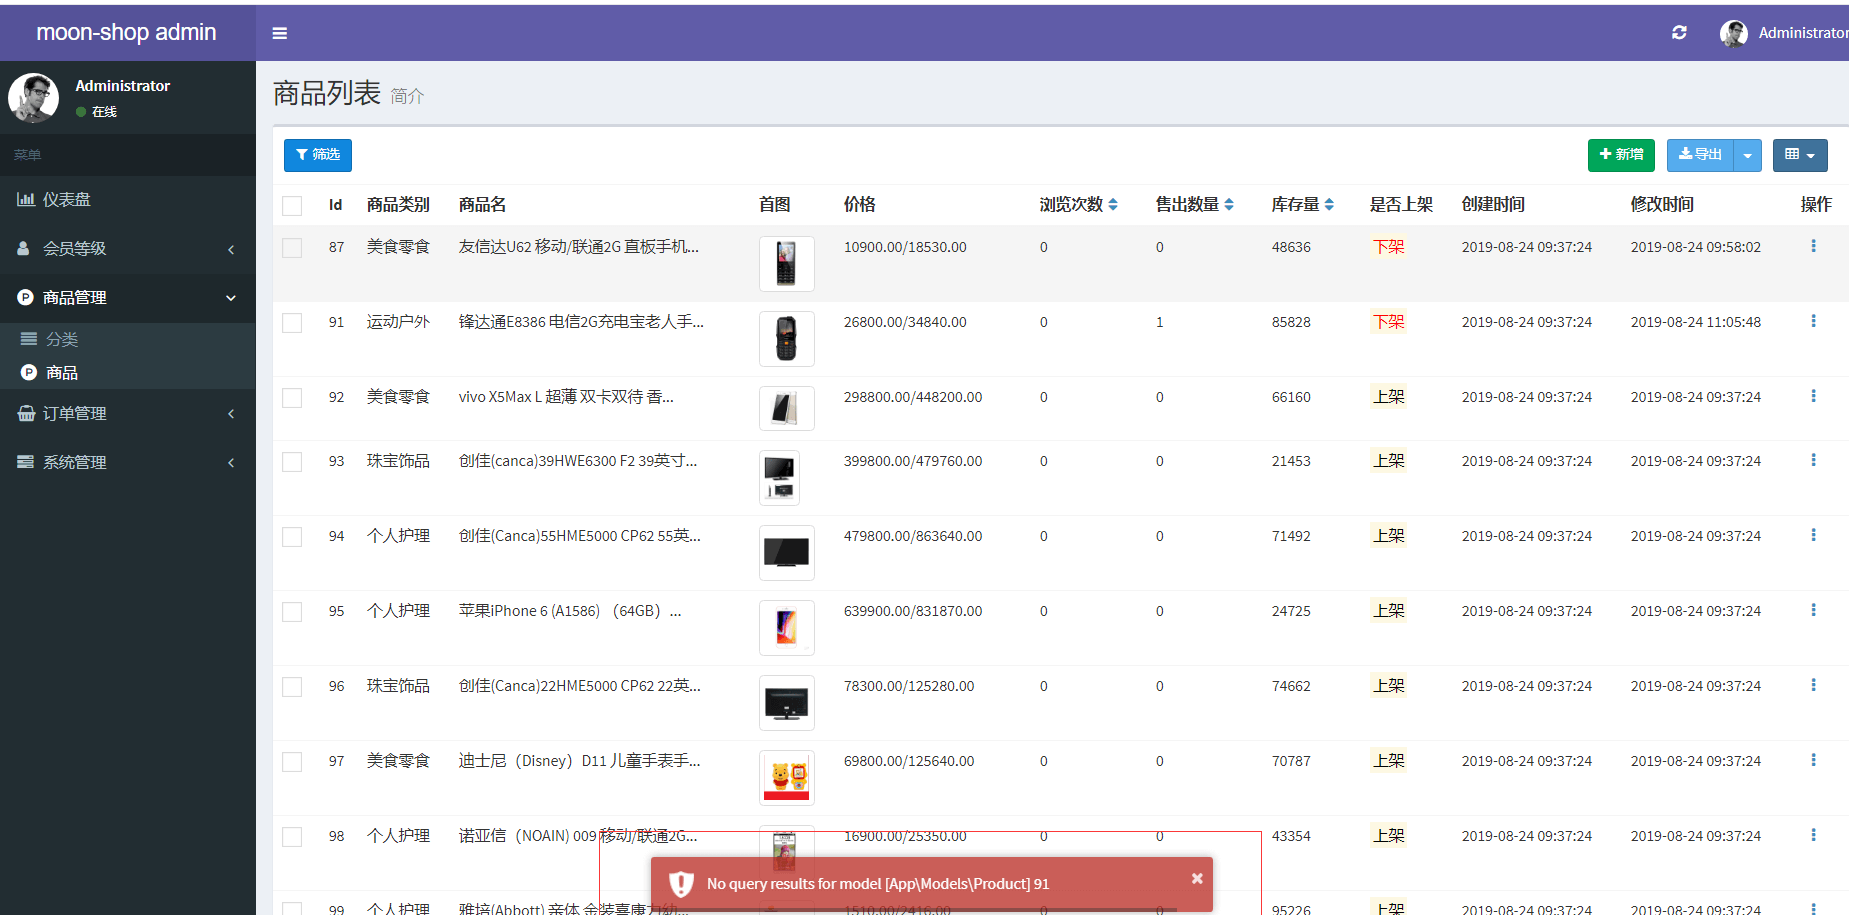Check the box for product row 87
This screenshot has height=915, width=1849.
[292, 248]
